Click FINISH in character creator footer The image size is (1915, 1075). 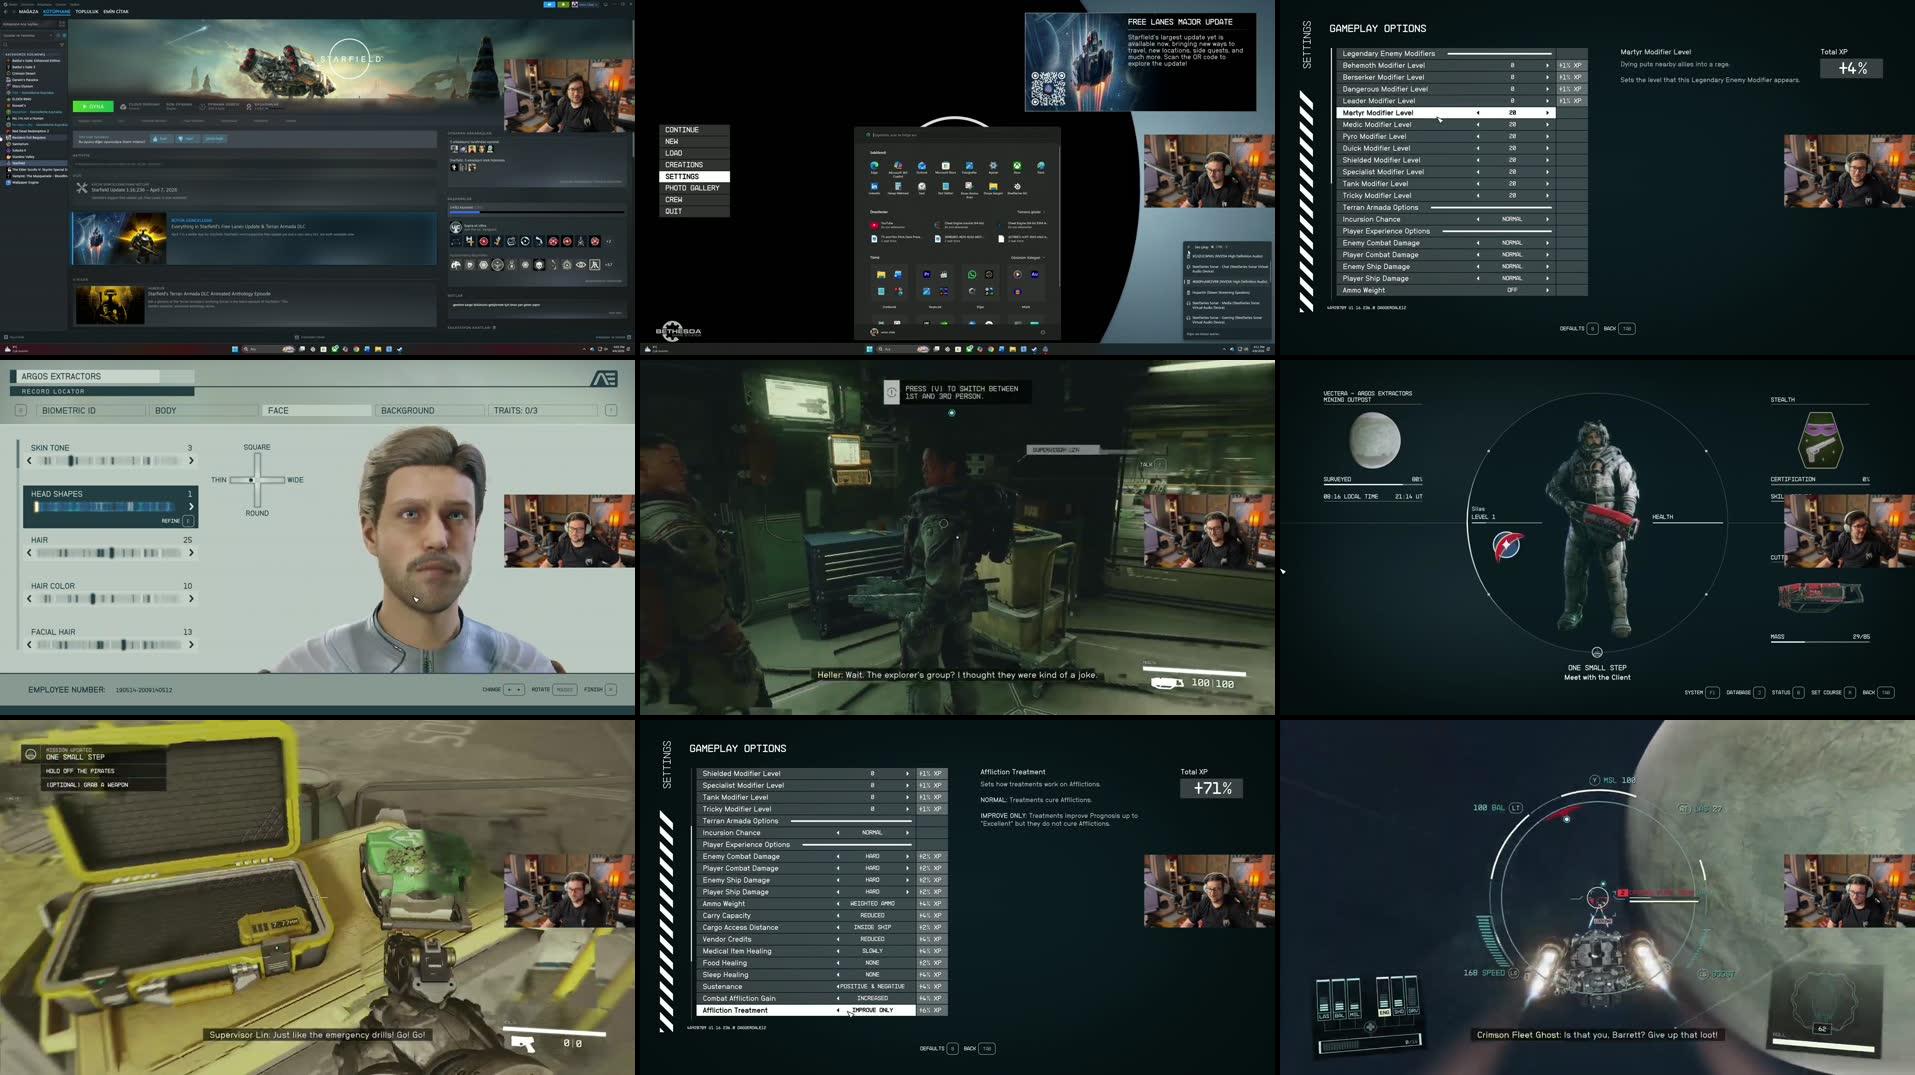(x=600, y=689)
